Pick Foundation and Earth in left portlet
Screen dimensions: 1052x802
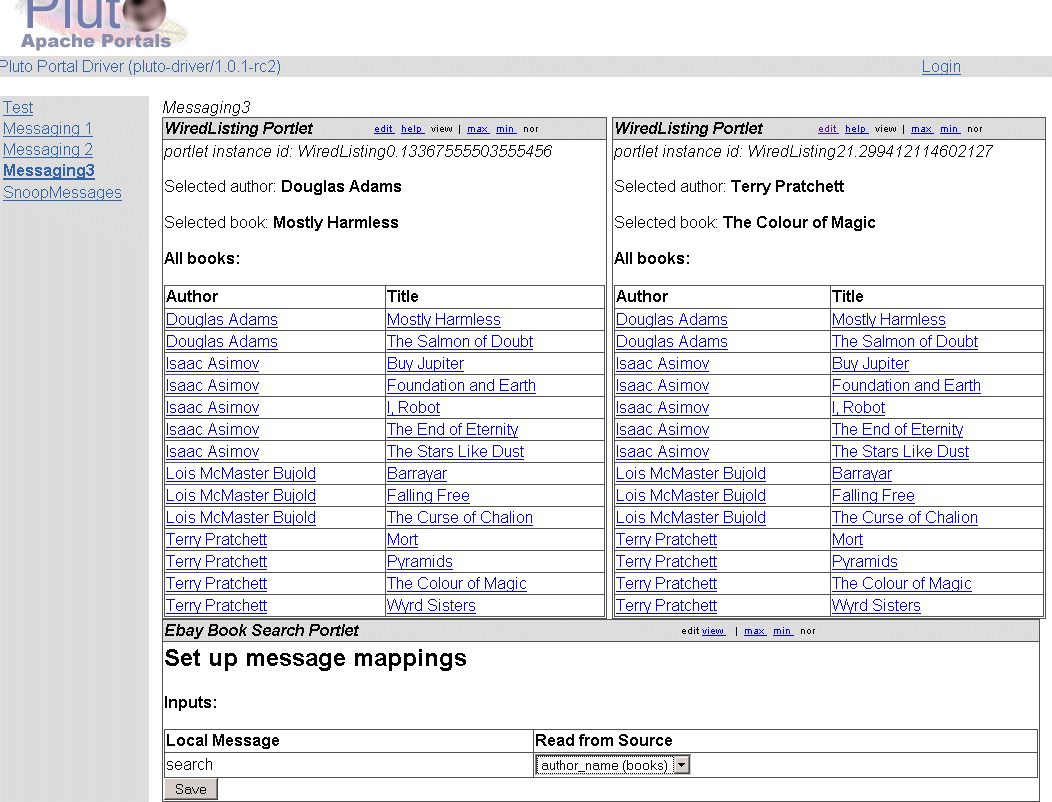[x=461, y=386]
